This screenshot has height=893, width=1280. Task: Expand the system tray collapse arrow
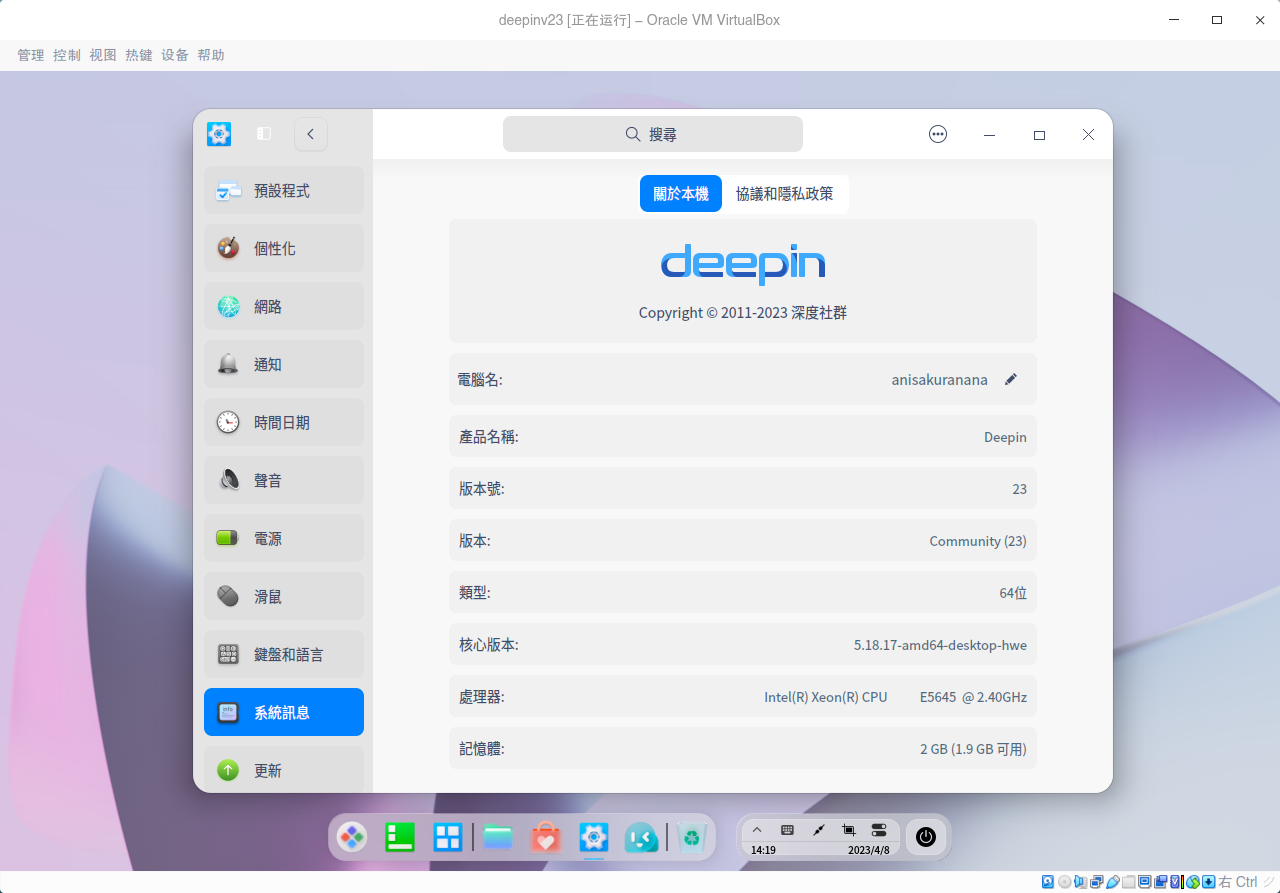coord(757,830)
